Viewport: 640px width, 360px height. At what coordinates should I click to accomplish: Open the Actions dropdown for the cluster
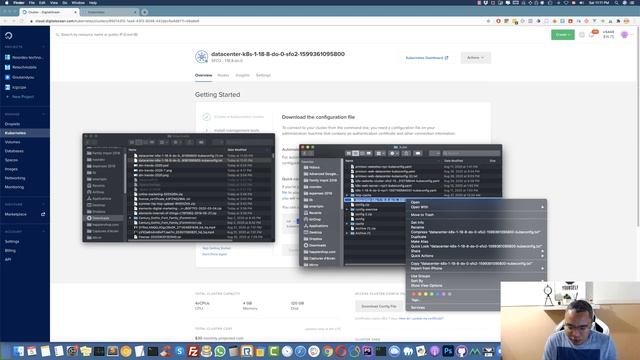pos(476,58)
